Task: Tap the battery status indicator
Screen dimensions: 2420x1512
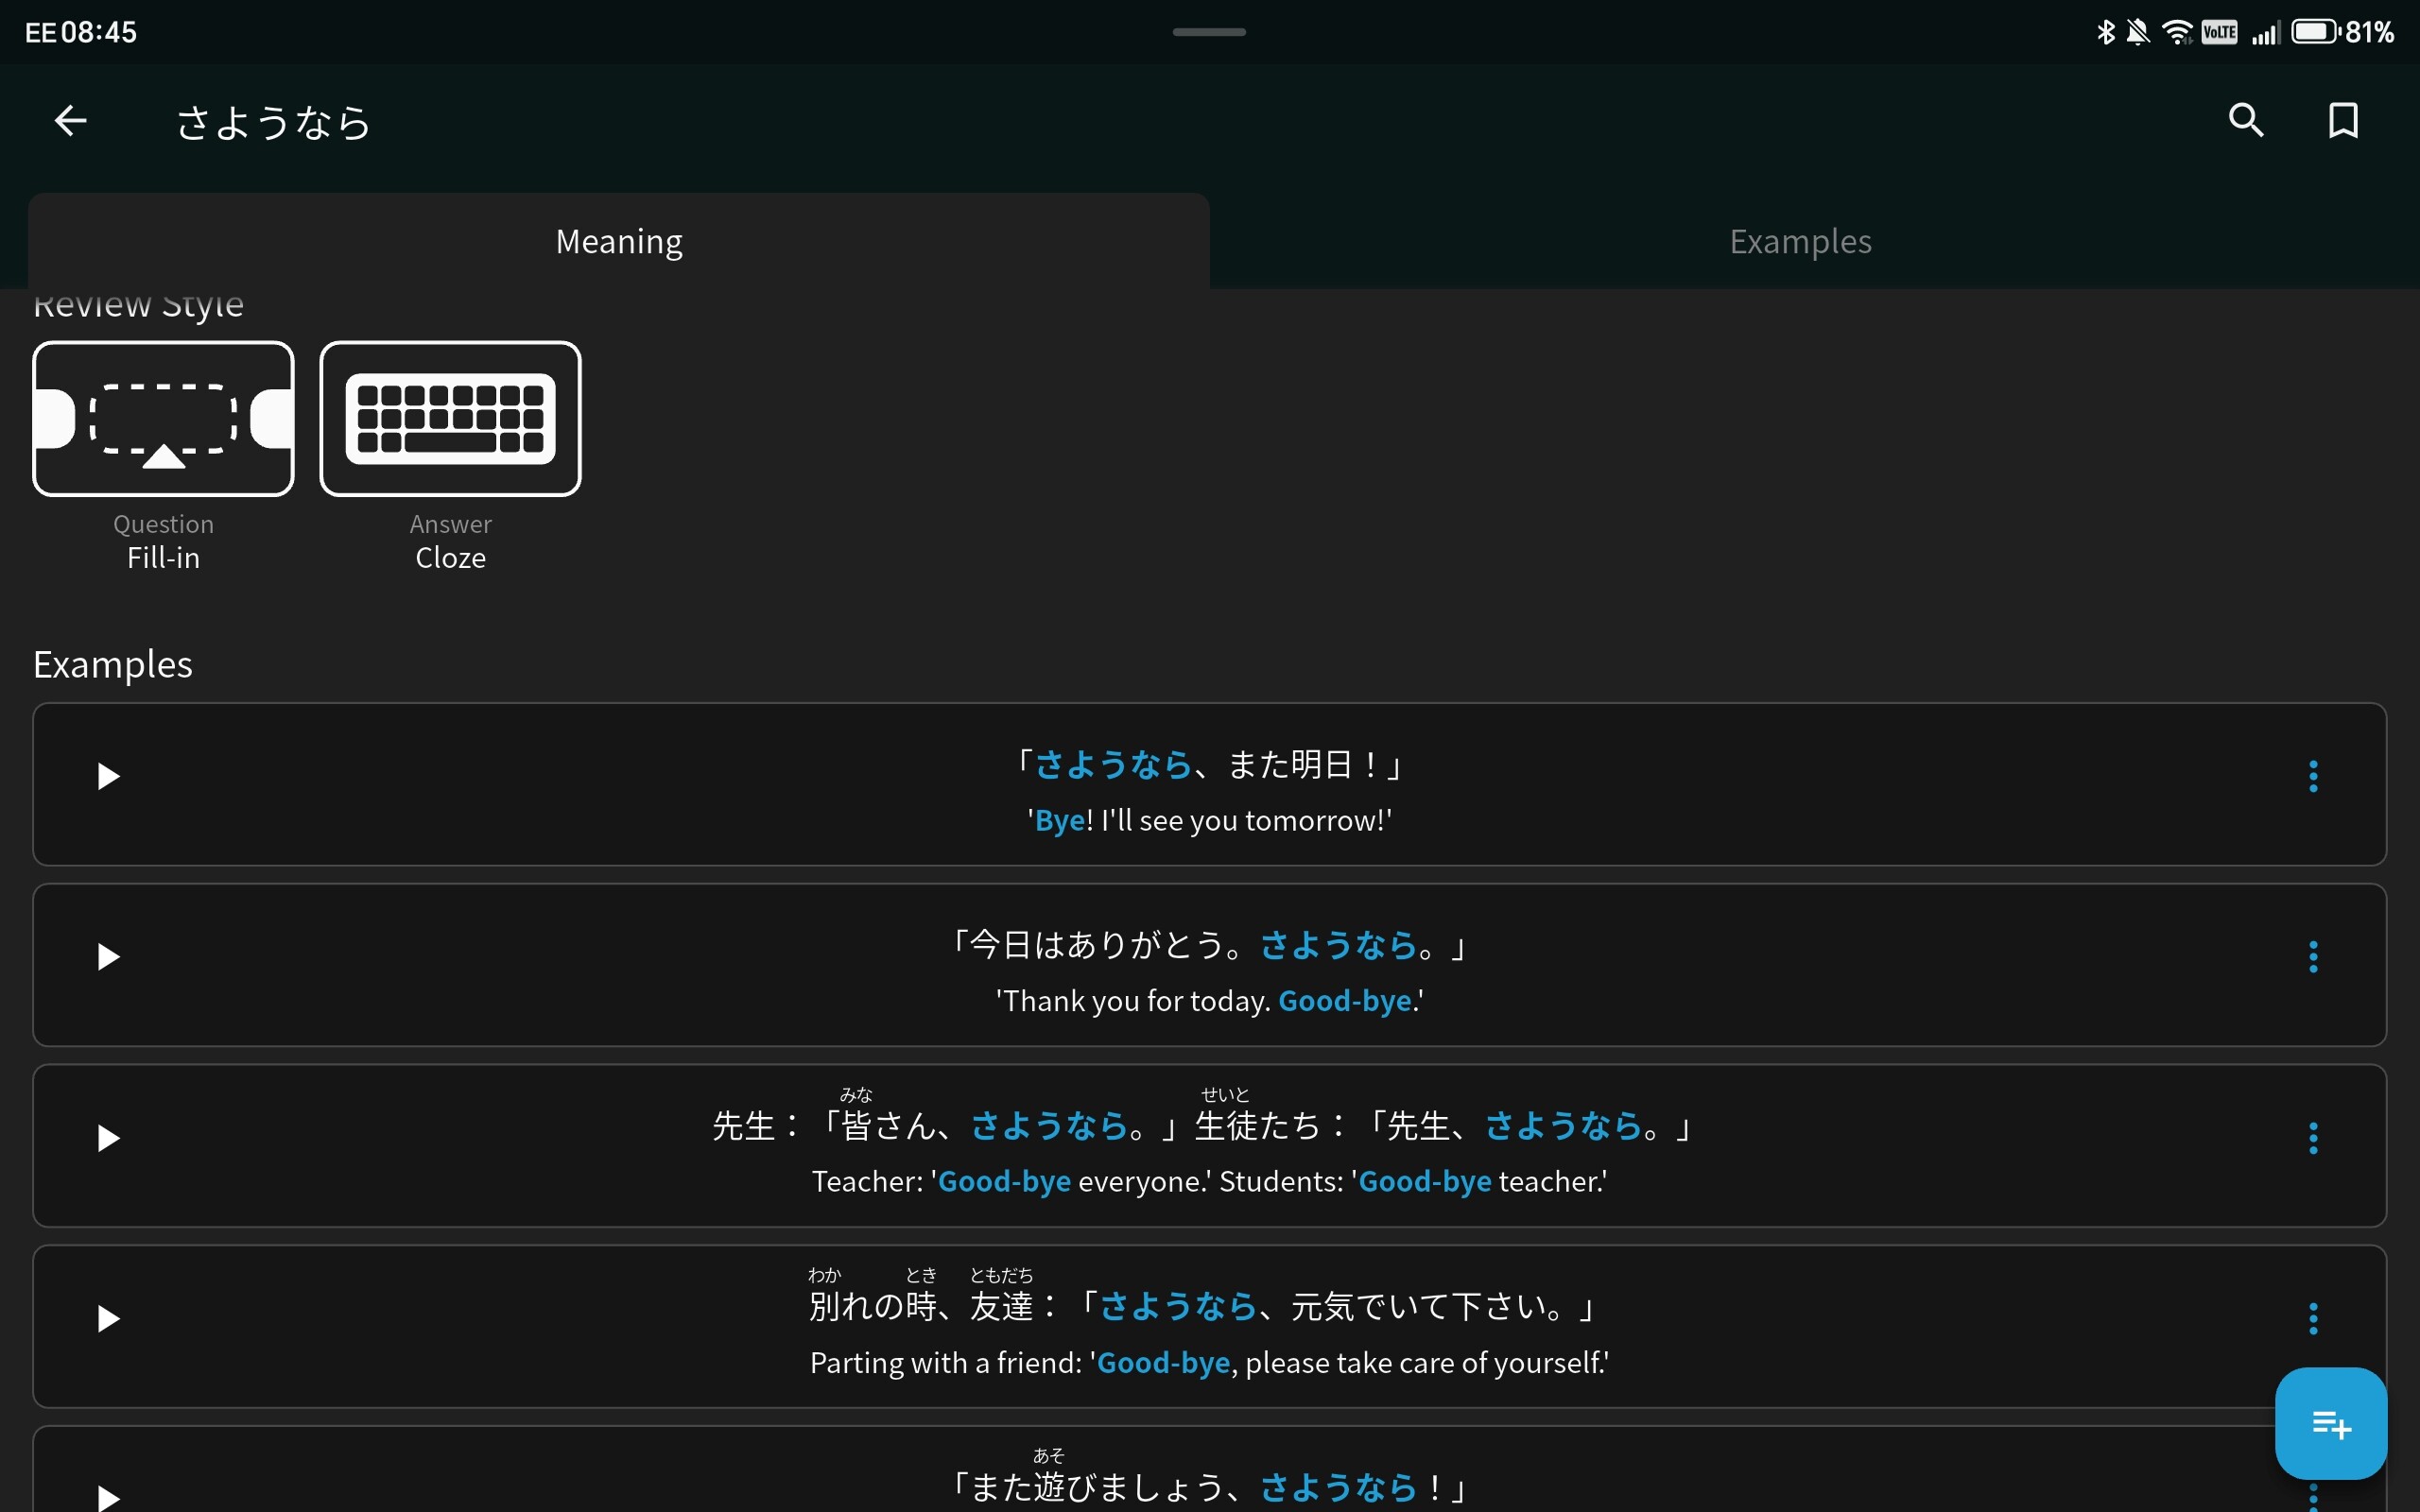Action: (2316, 32)
